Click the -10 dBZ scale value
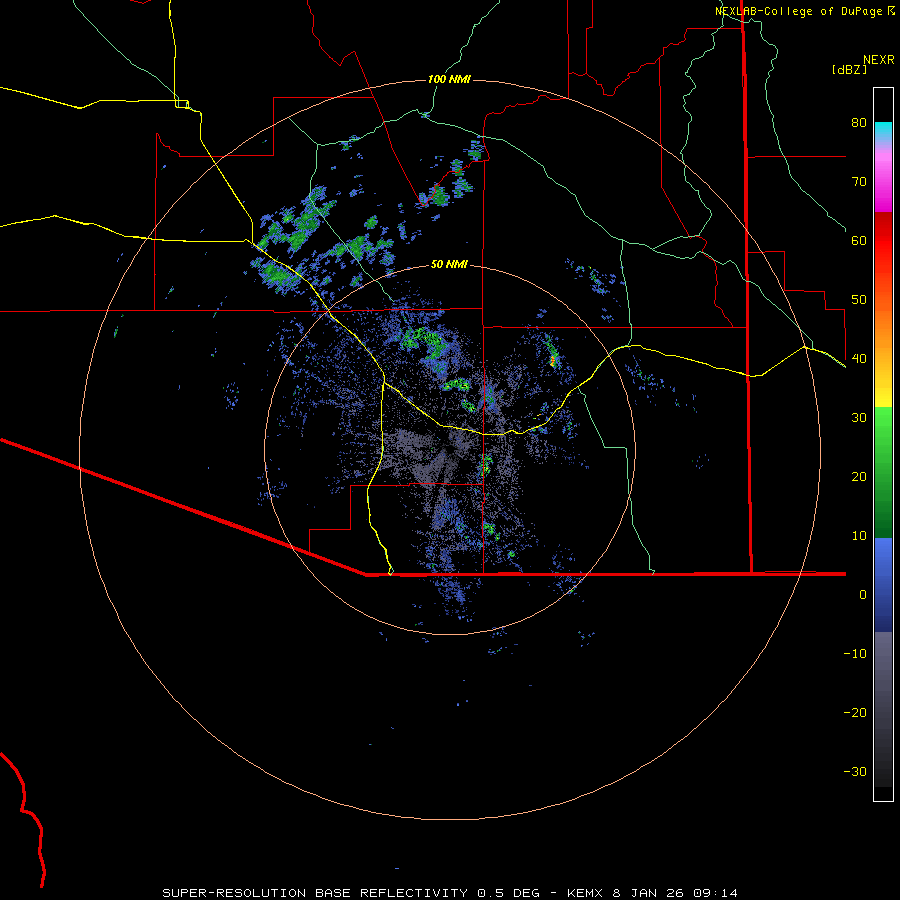 (x=855, y=653)
